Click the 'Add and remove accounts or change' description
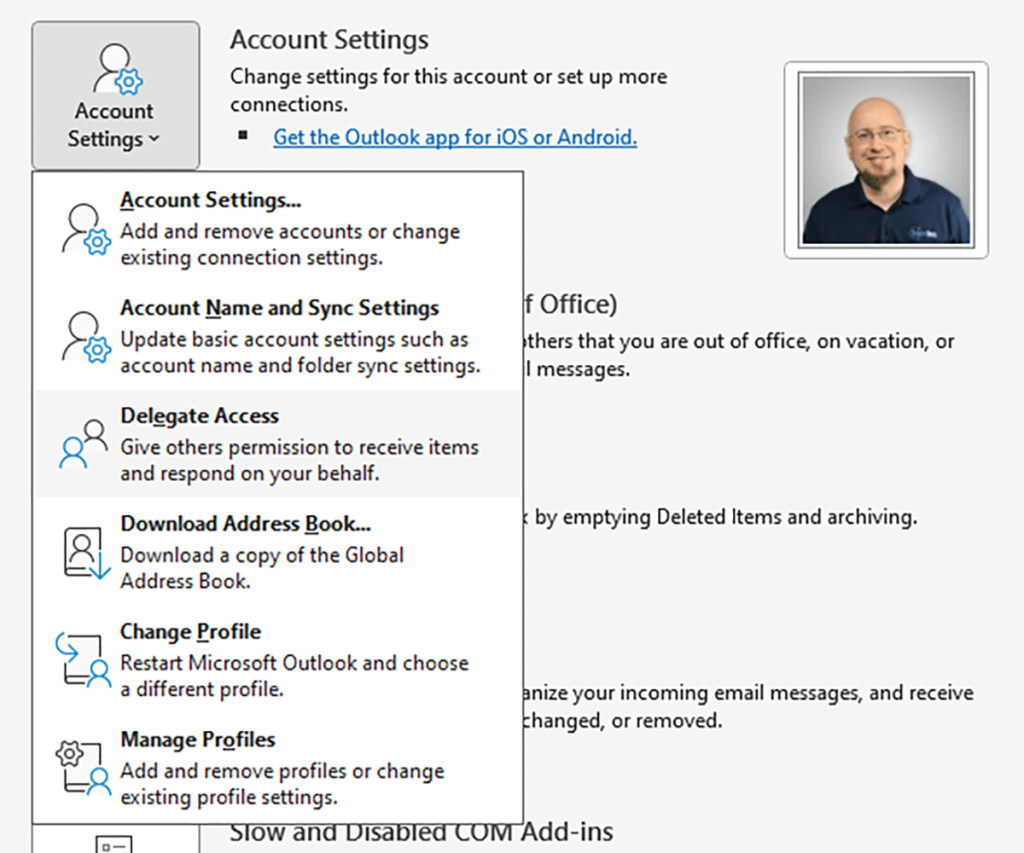1024x853 pixels. click(290, 232)
